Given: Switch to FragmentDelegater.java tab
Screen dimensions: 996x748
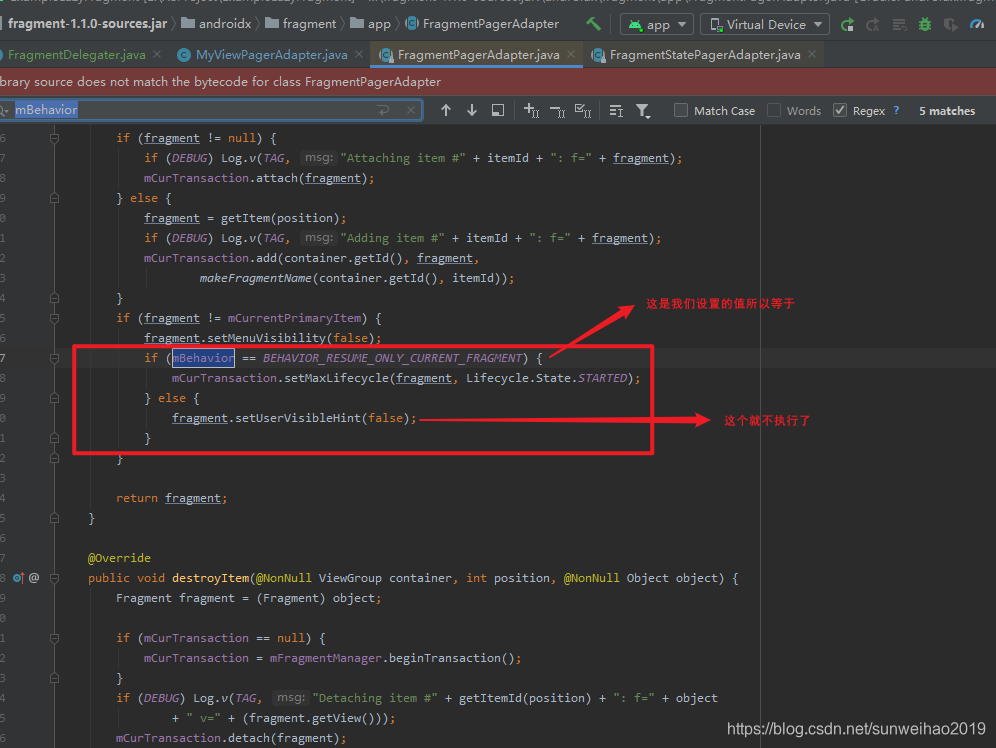Looking at the screenshot, I should (x=76, y=55).
